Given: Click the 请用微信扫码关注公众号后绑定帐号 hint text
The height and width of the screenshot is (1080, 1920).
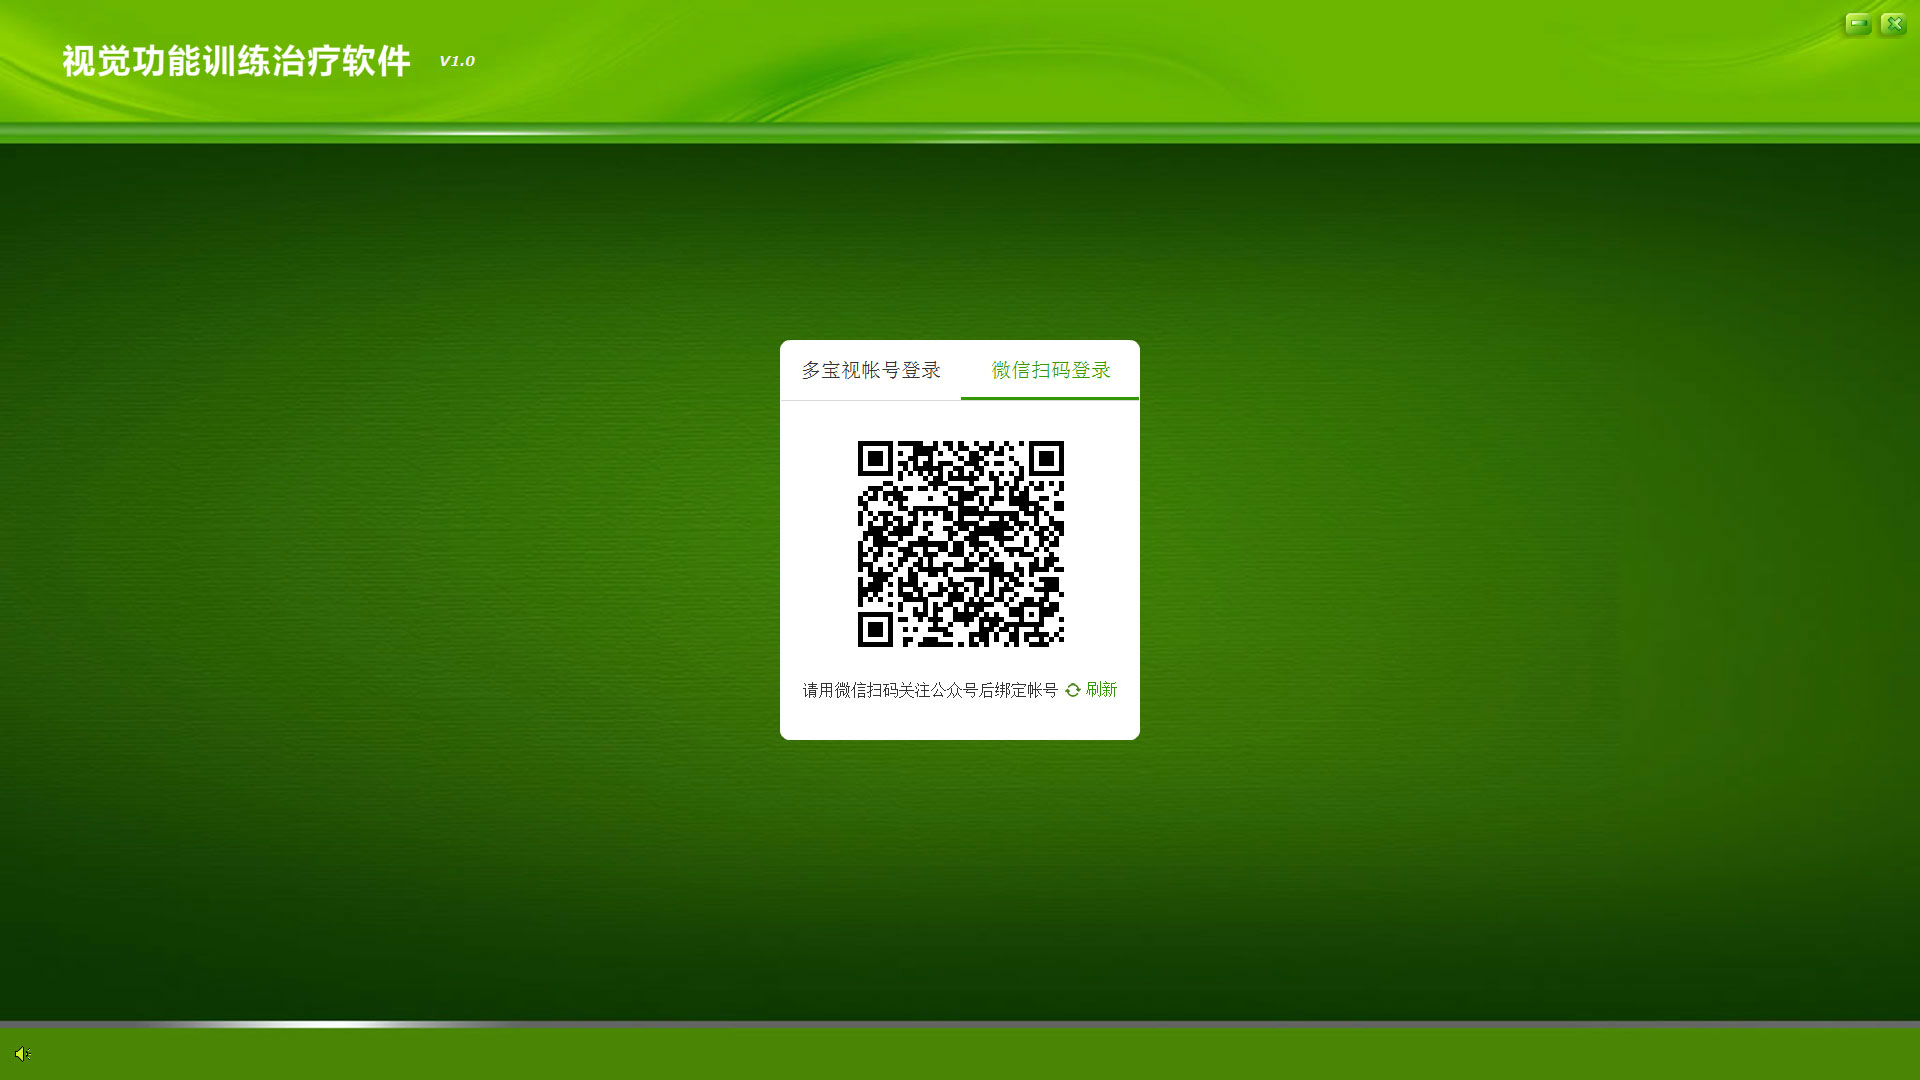Looking at the screenshot, I should tap(930, 690).
